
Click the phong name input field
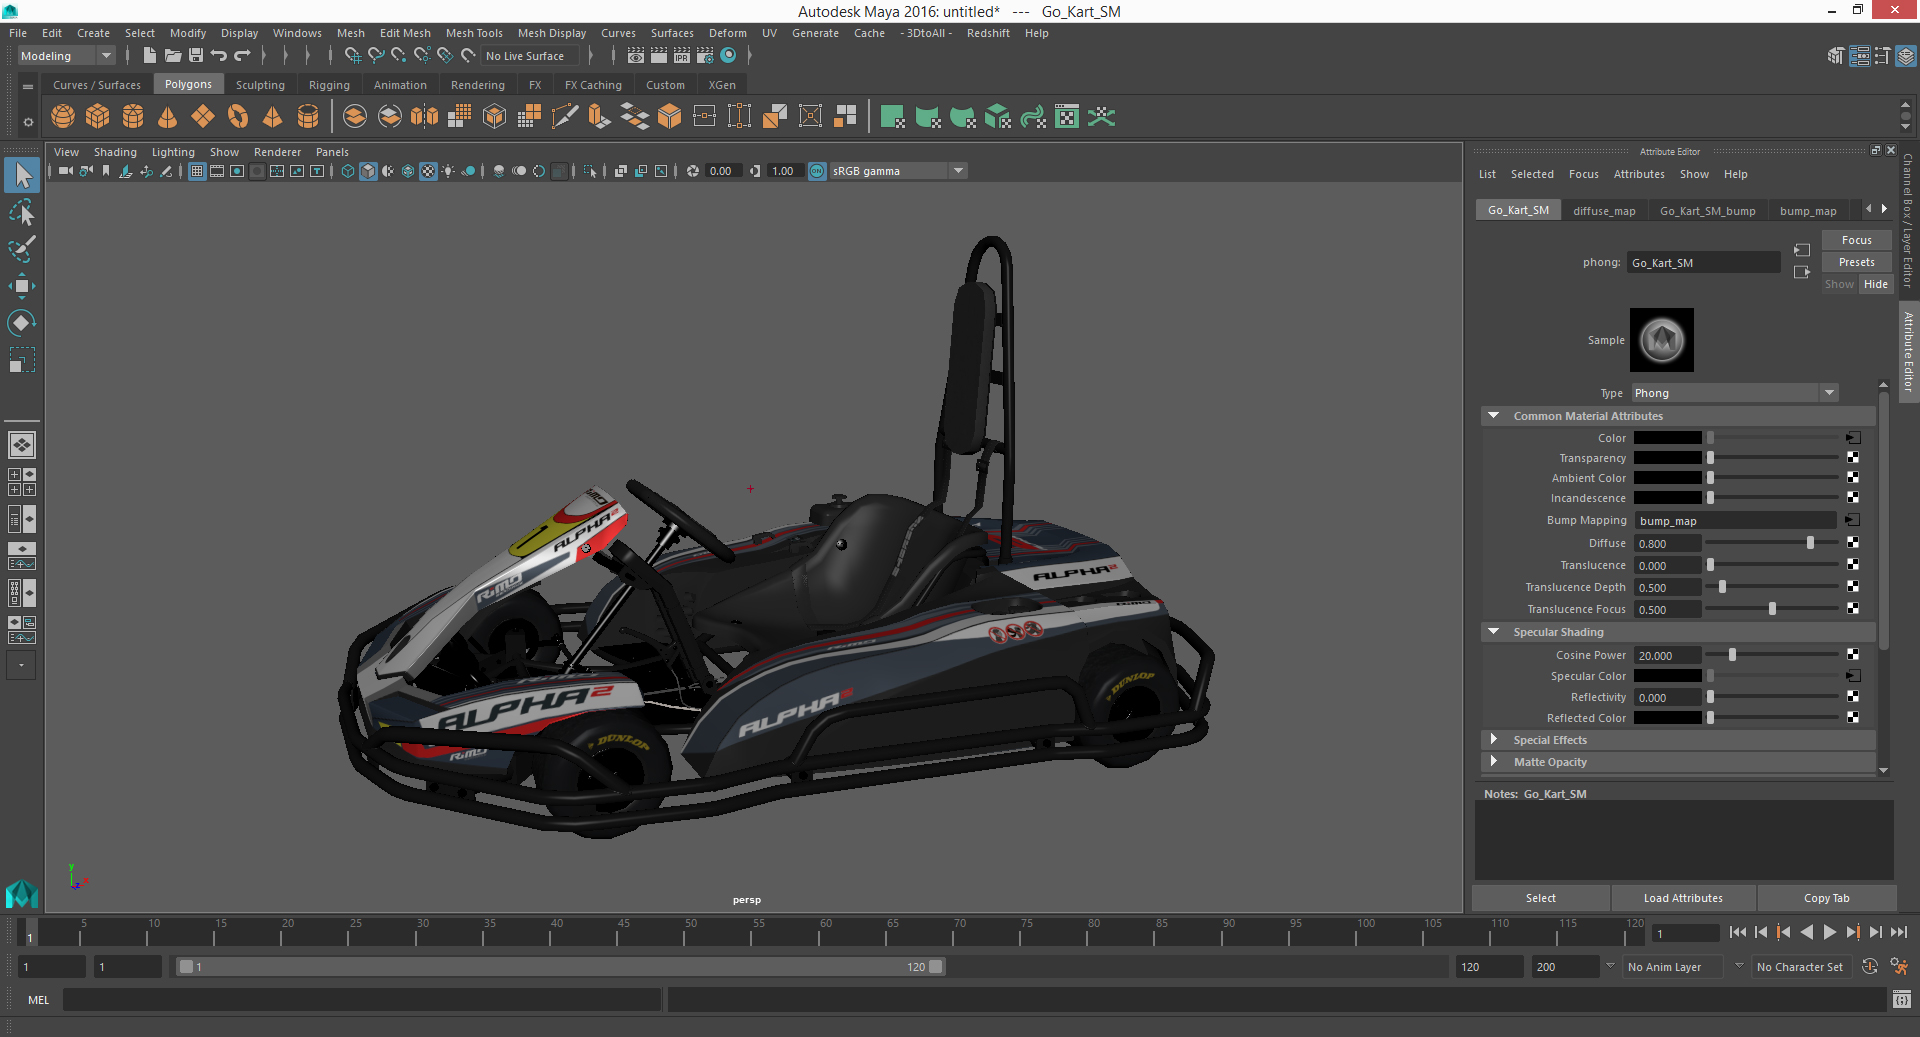pyautogui.click(x=1704, y=263)
